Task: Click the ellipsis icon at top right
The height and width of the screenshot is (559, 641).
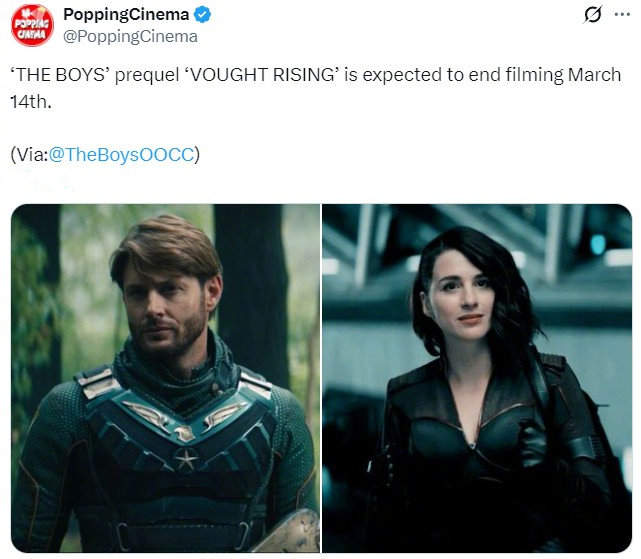Action: click(x=622, y=14)
